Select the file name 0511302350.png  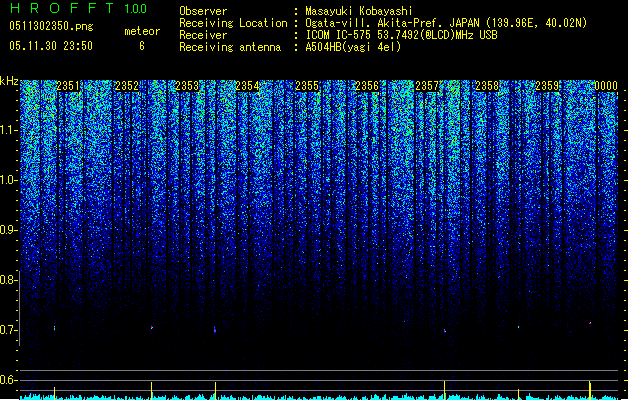click(51, 27)
